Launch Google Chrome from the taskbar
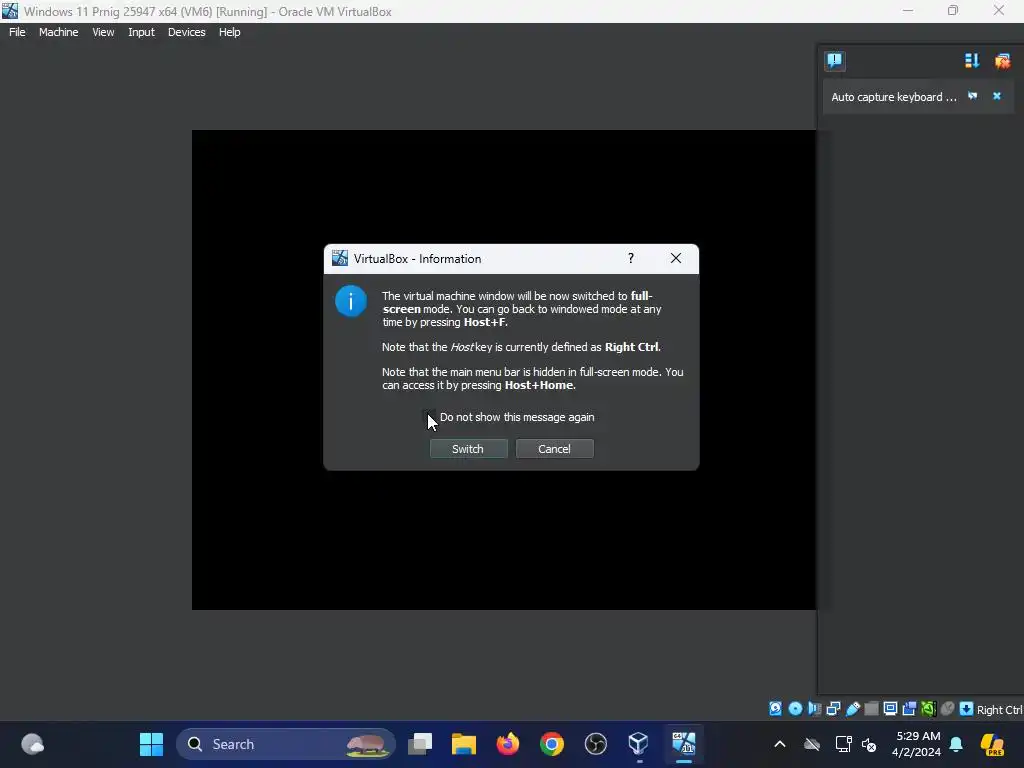 (552, 744)
